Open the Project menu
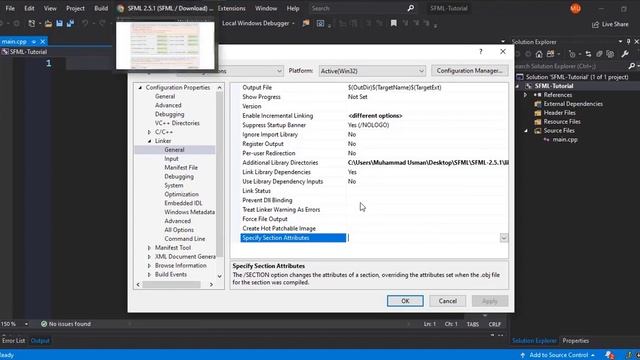This screenshot has width=640, height=360. click(x=76, y=8)
